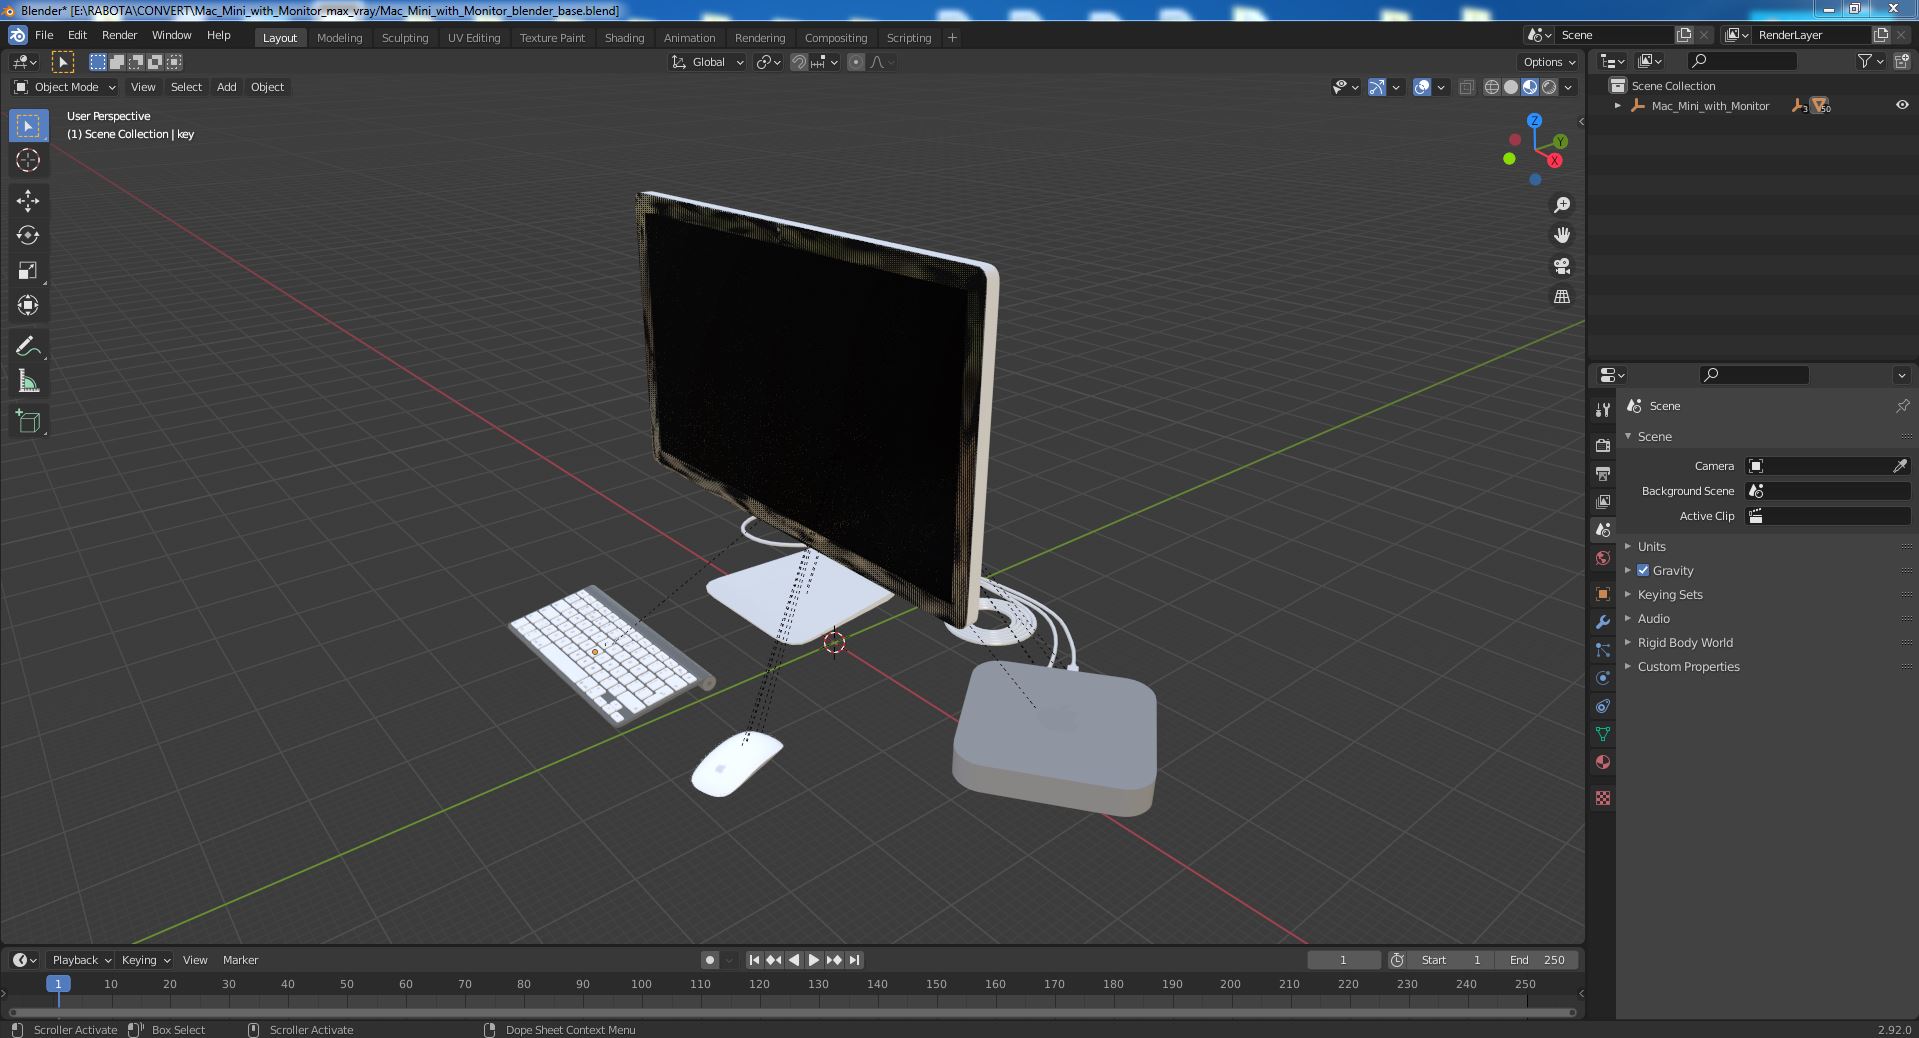Viewport: 1919px width, 1038px height.
Task: Toggle auto keying record button
Action: tap(710, 960)
